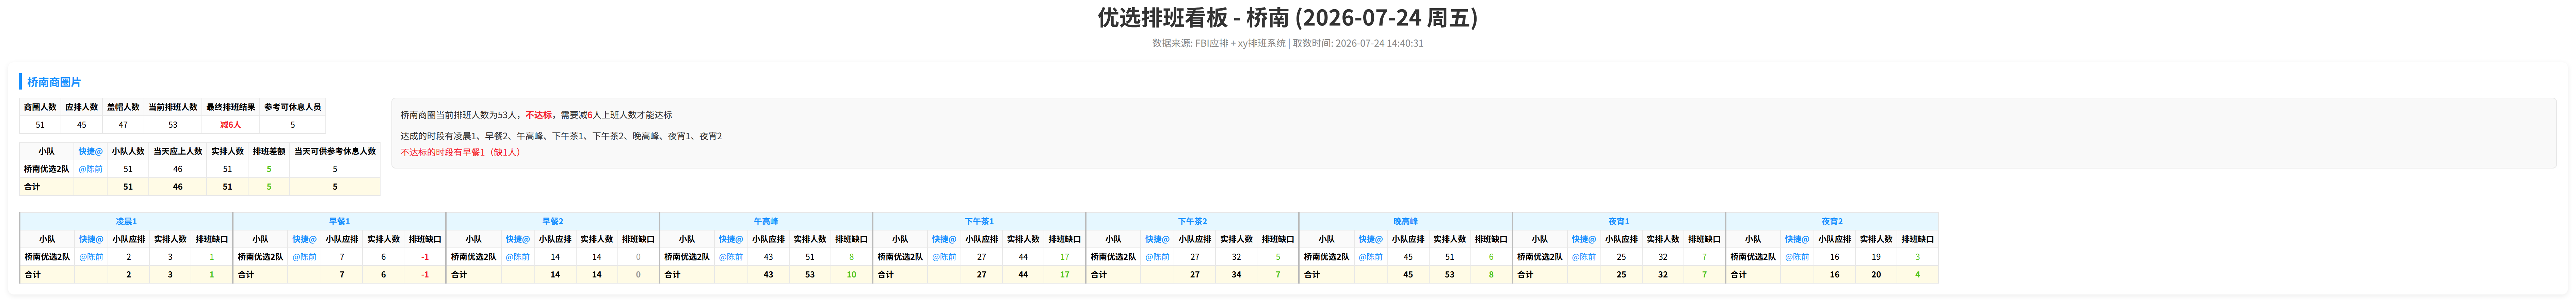This screenshot has width=2576, height=304.
Task: Click the @陈前 link in the 夜宵2 table
Action: click(x=1797, y=257)
